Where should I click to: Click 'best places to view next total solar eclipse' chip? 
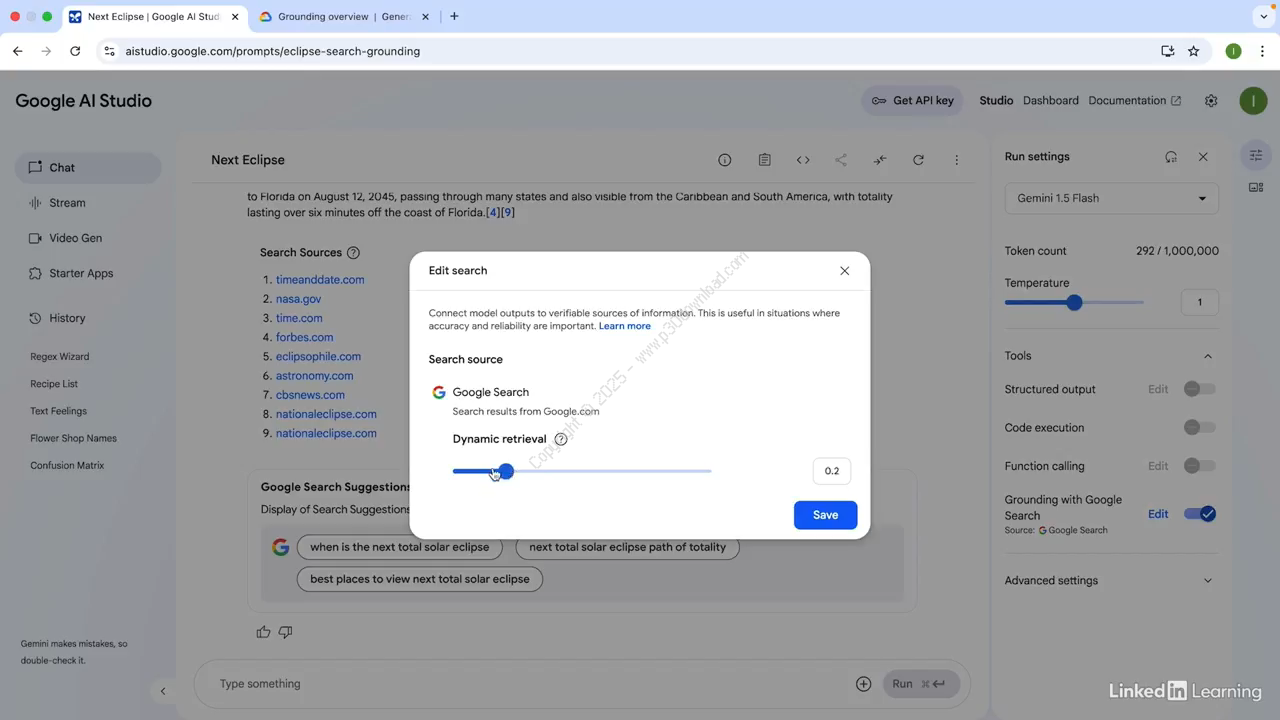click(x=420, y=579)
